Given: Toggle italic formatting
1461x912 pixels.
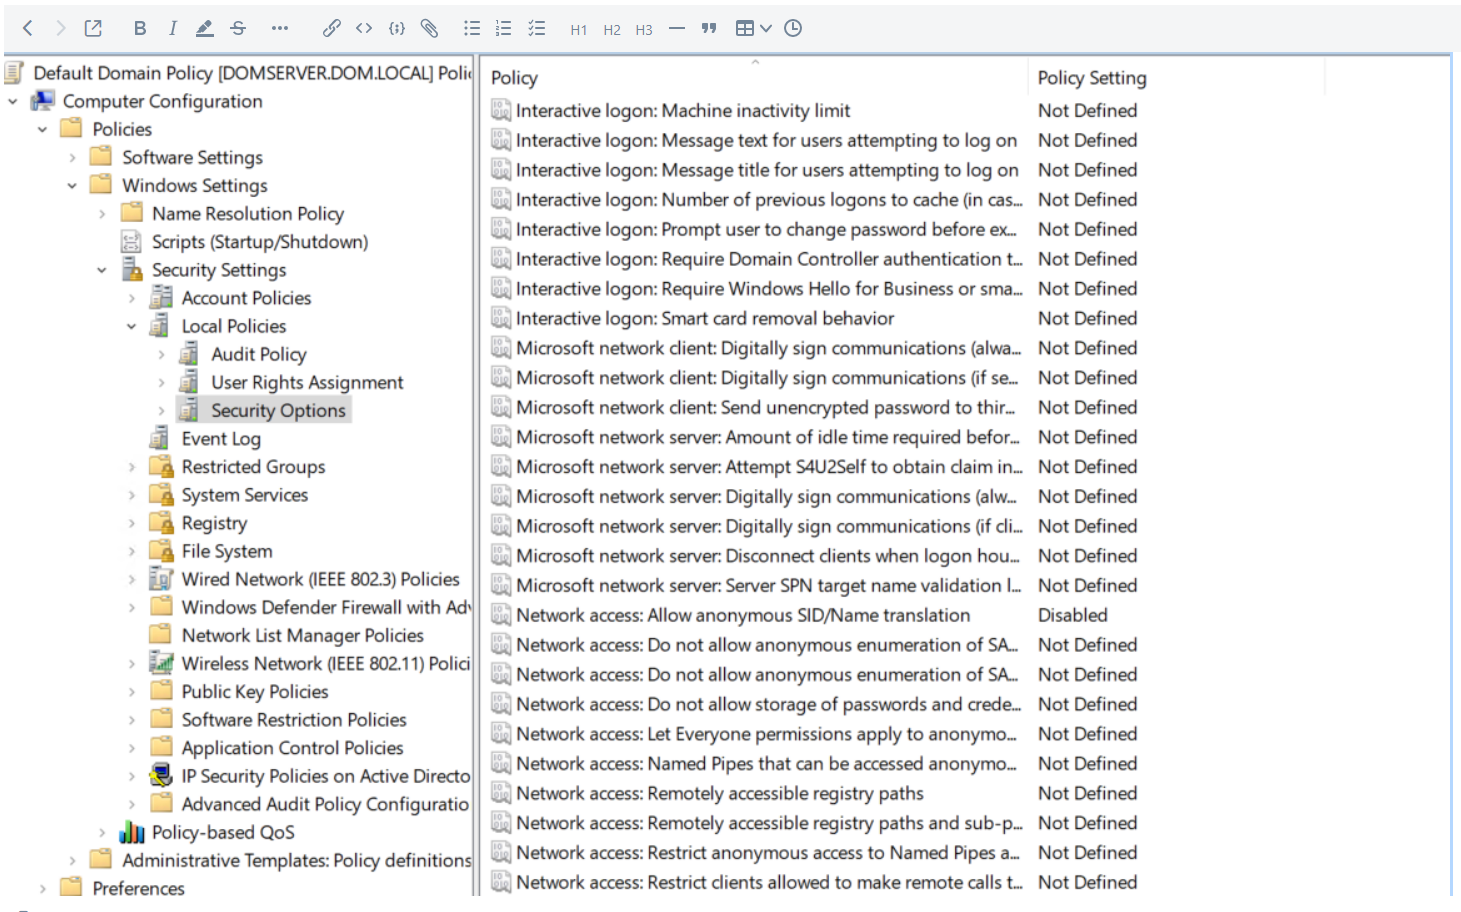Looking at the screenshot, I should (x=172, y=28).
